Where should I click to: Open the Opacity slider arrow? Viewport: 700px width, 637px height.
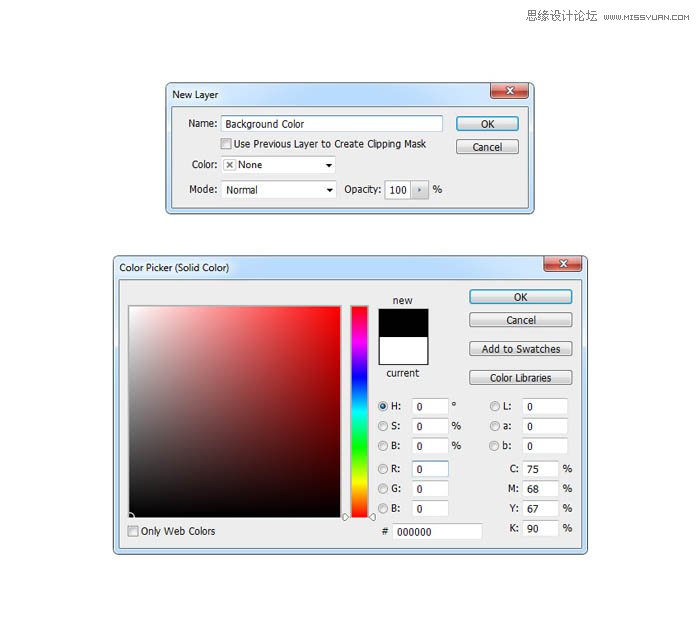[x=419, y=190]
